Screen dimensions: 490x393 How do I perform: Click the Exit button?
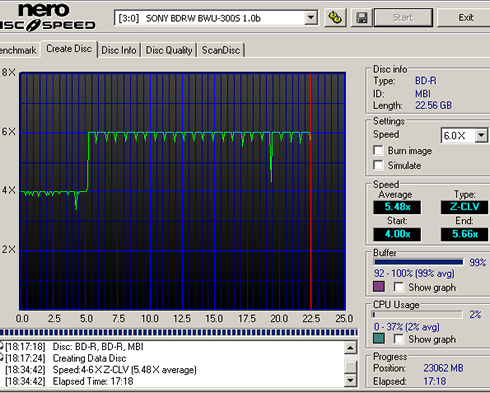465,18
